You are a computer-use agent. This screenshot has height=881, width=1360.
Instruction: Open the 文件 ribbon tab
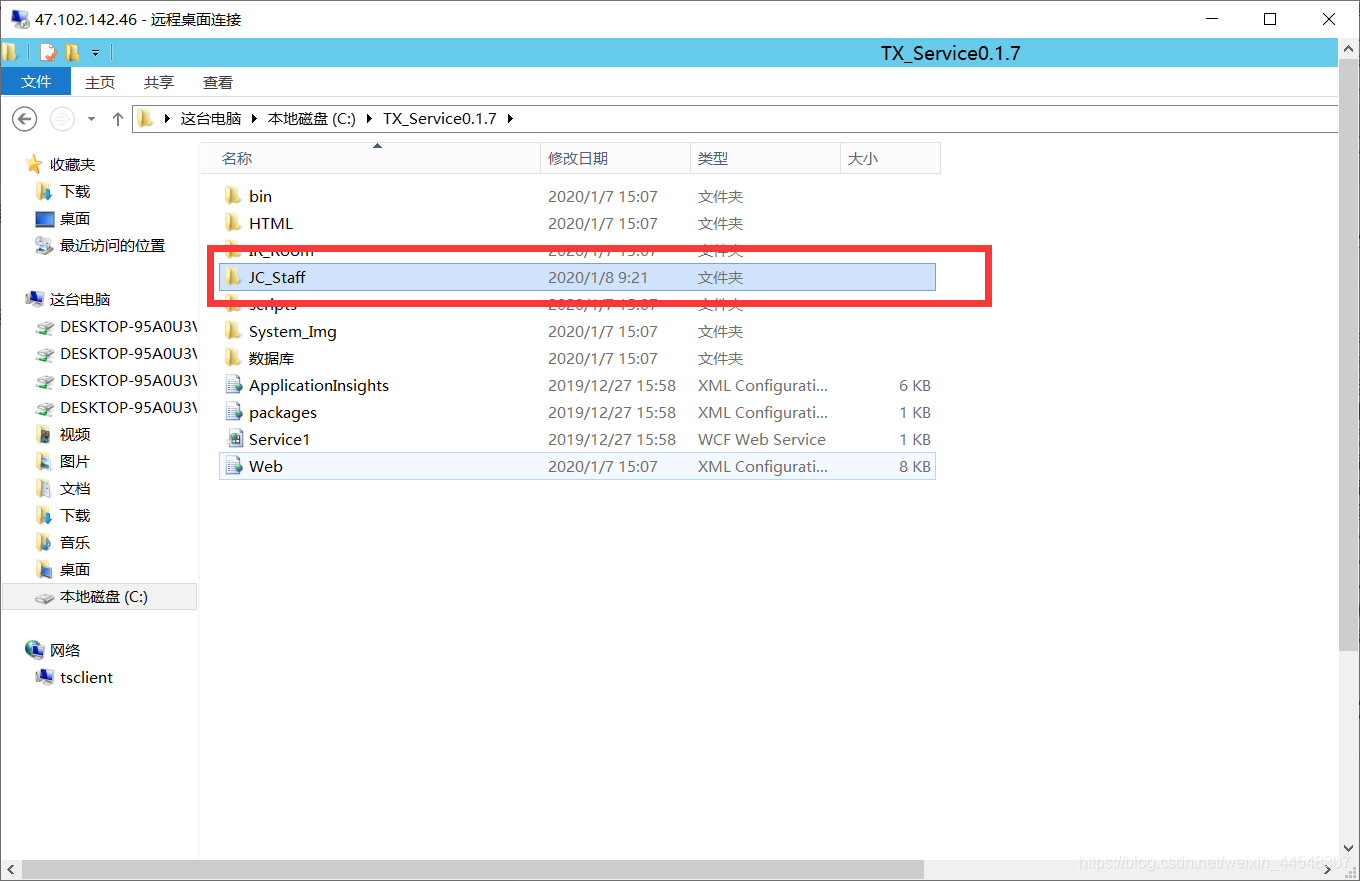tap(36, 82)
